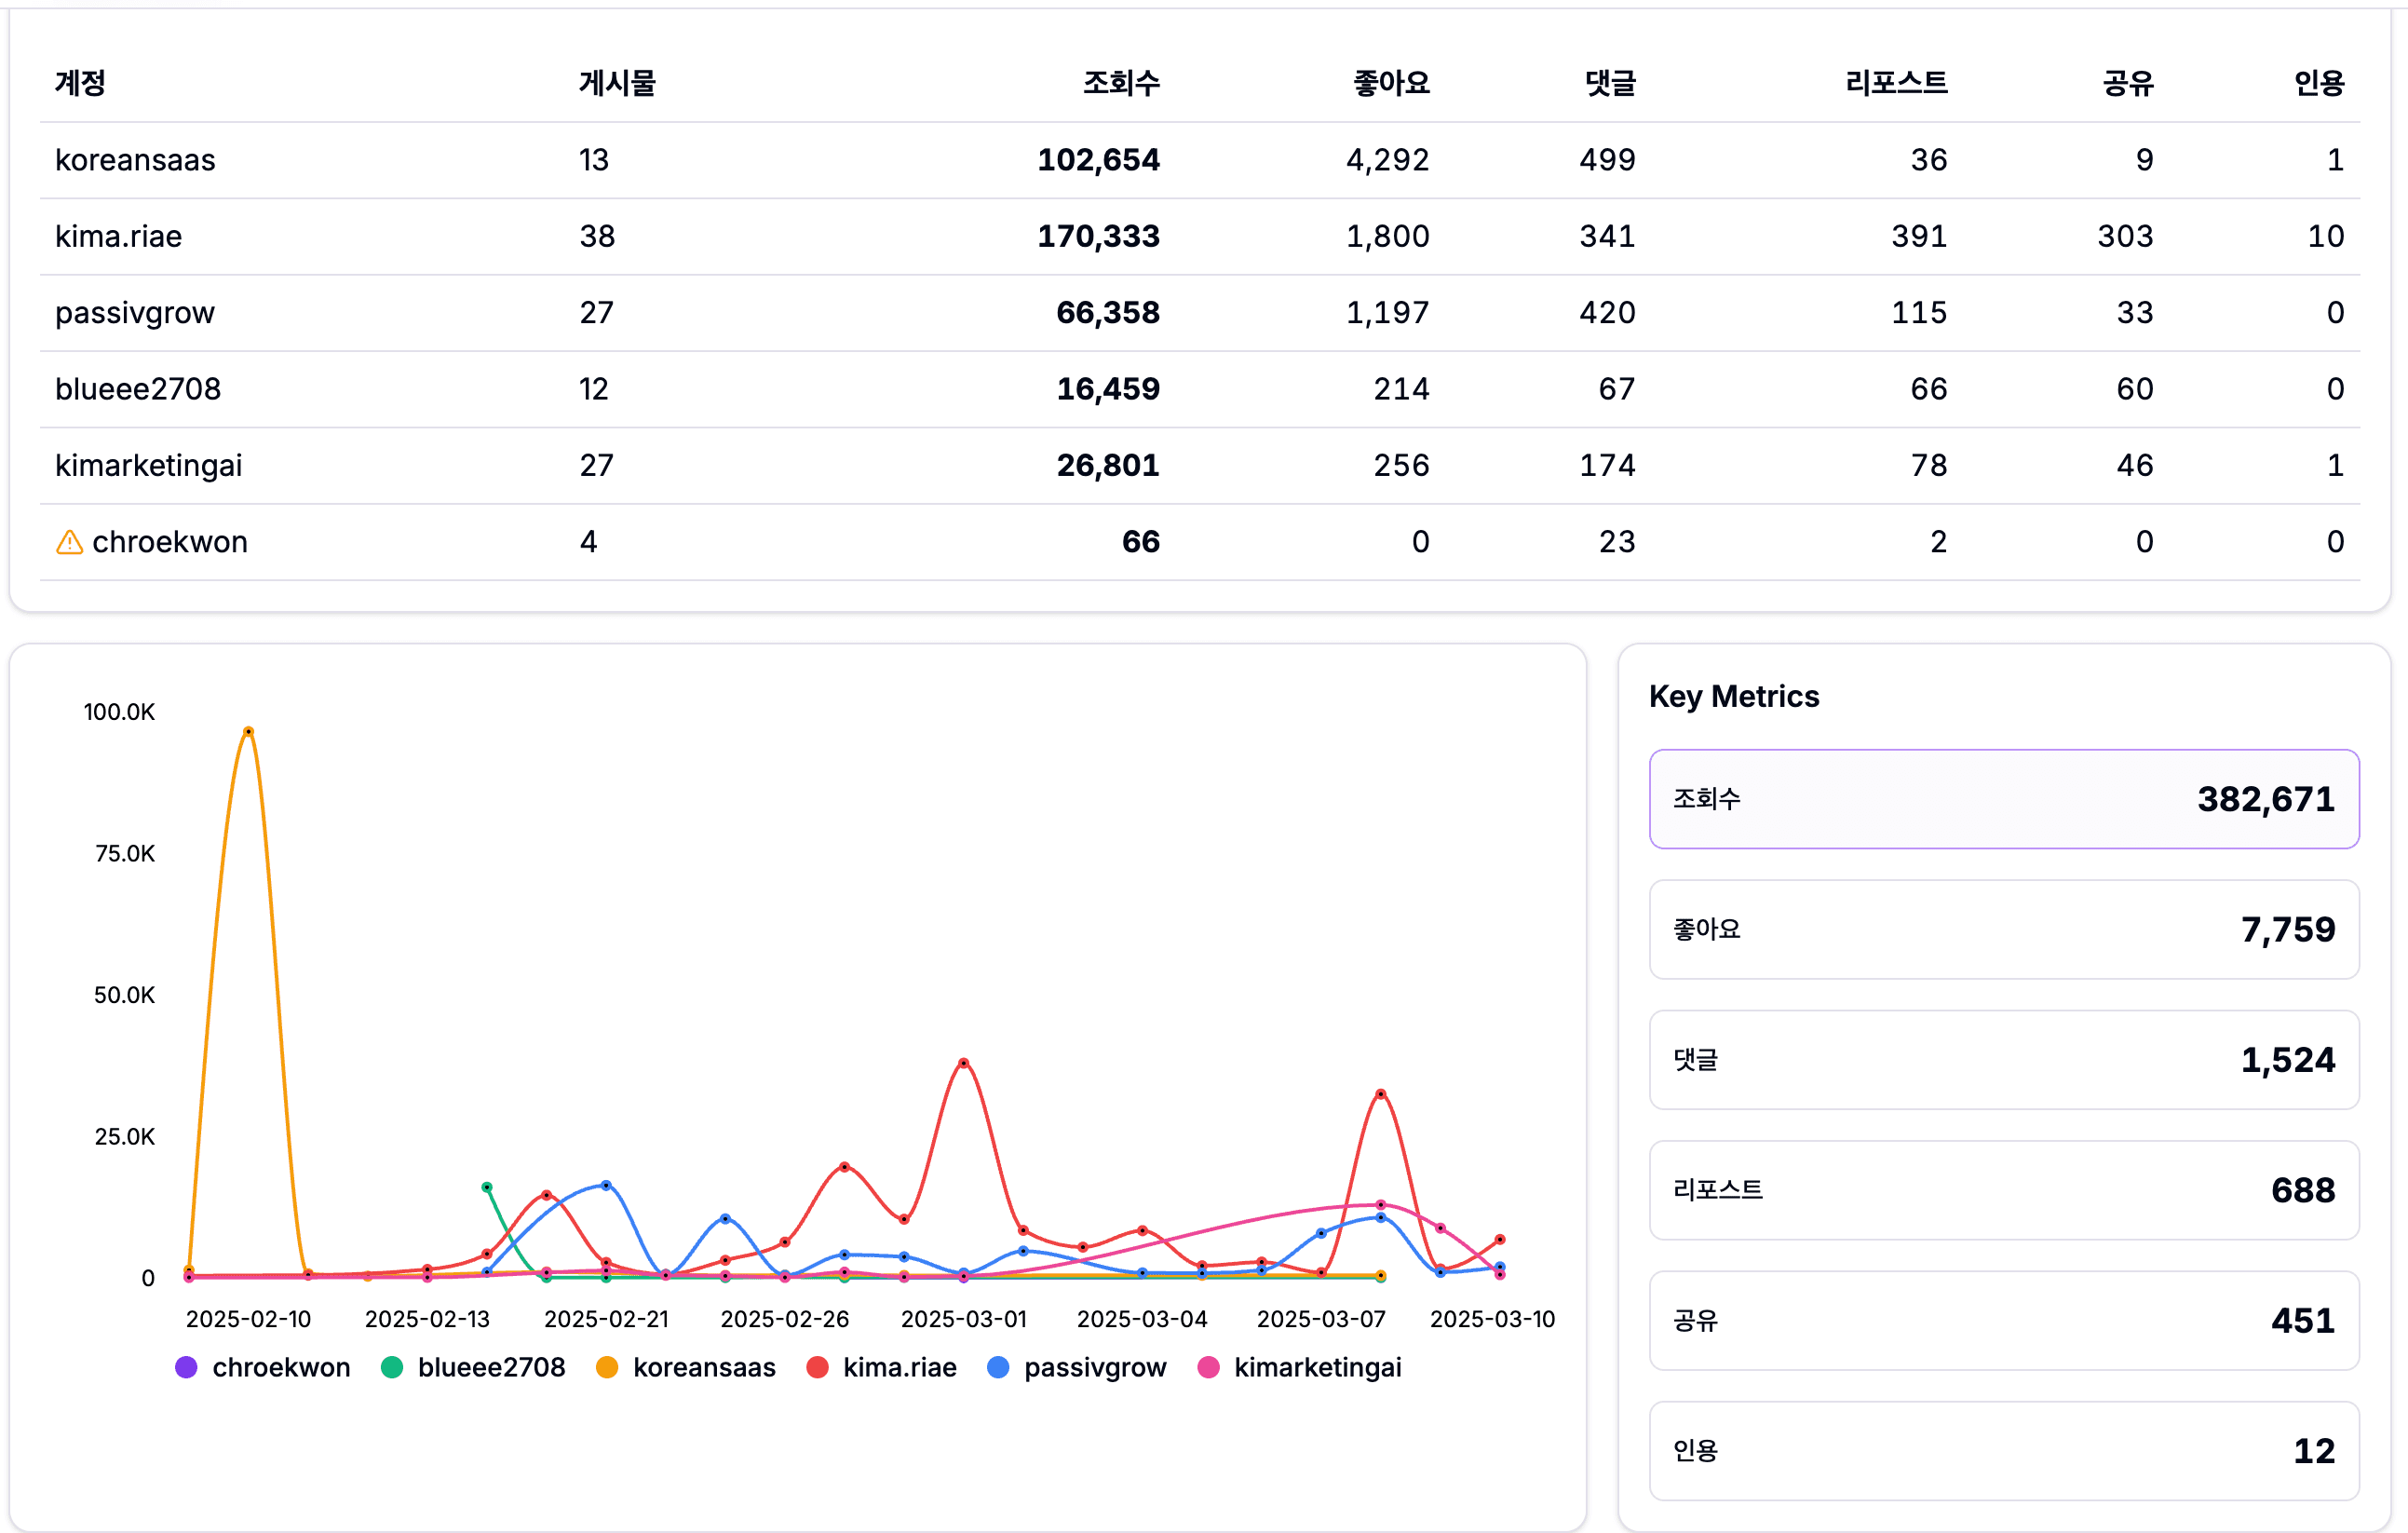Click the 4,292 likes cell
The image size is (2408, 1533).
[1387, 160]
